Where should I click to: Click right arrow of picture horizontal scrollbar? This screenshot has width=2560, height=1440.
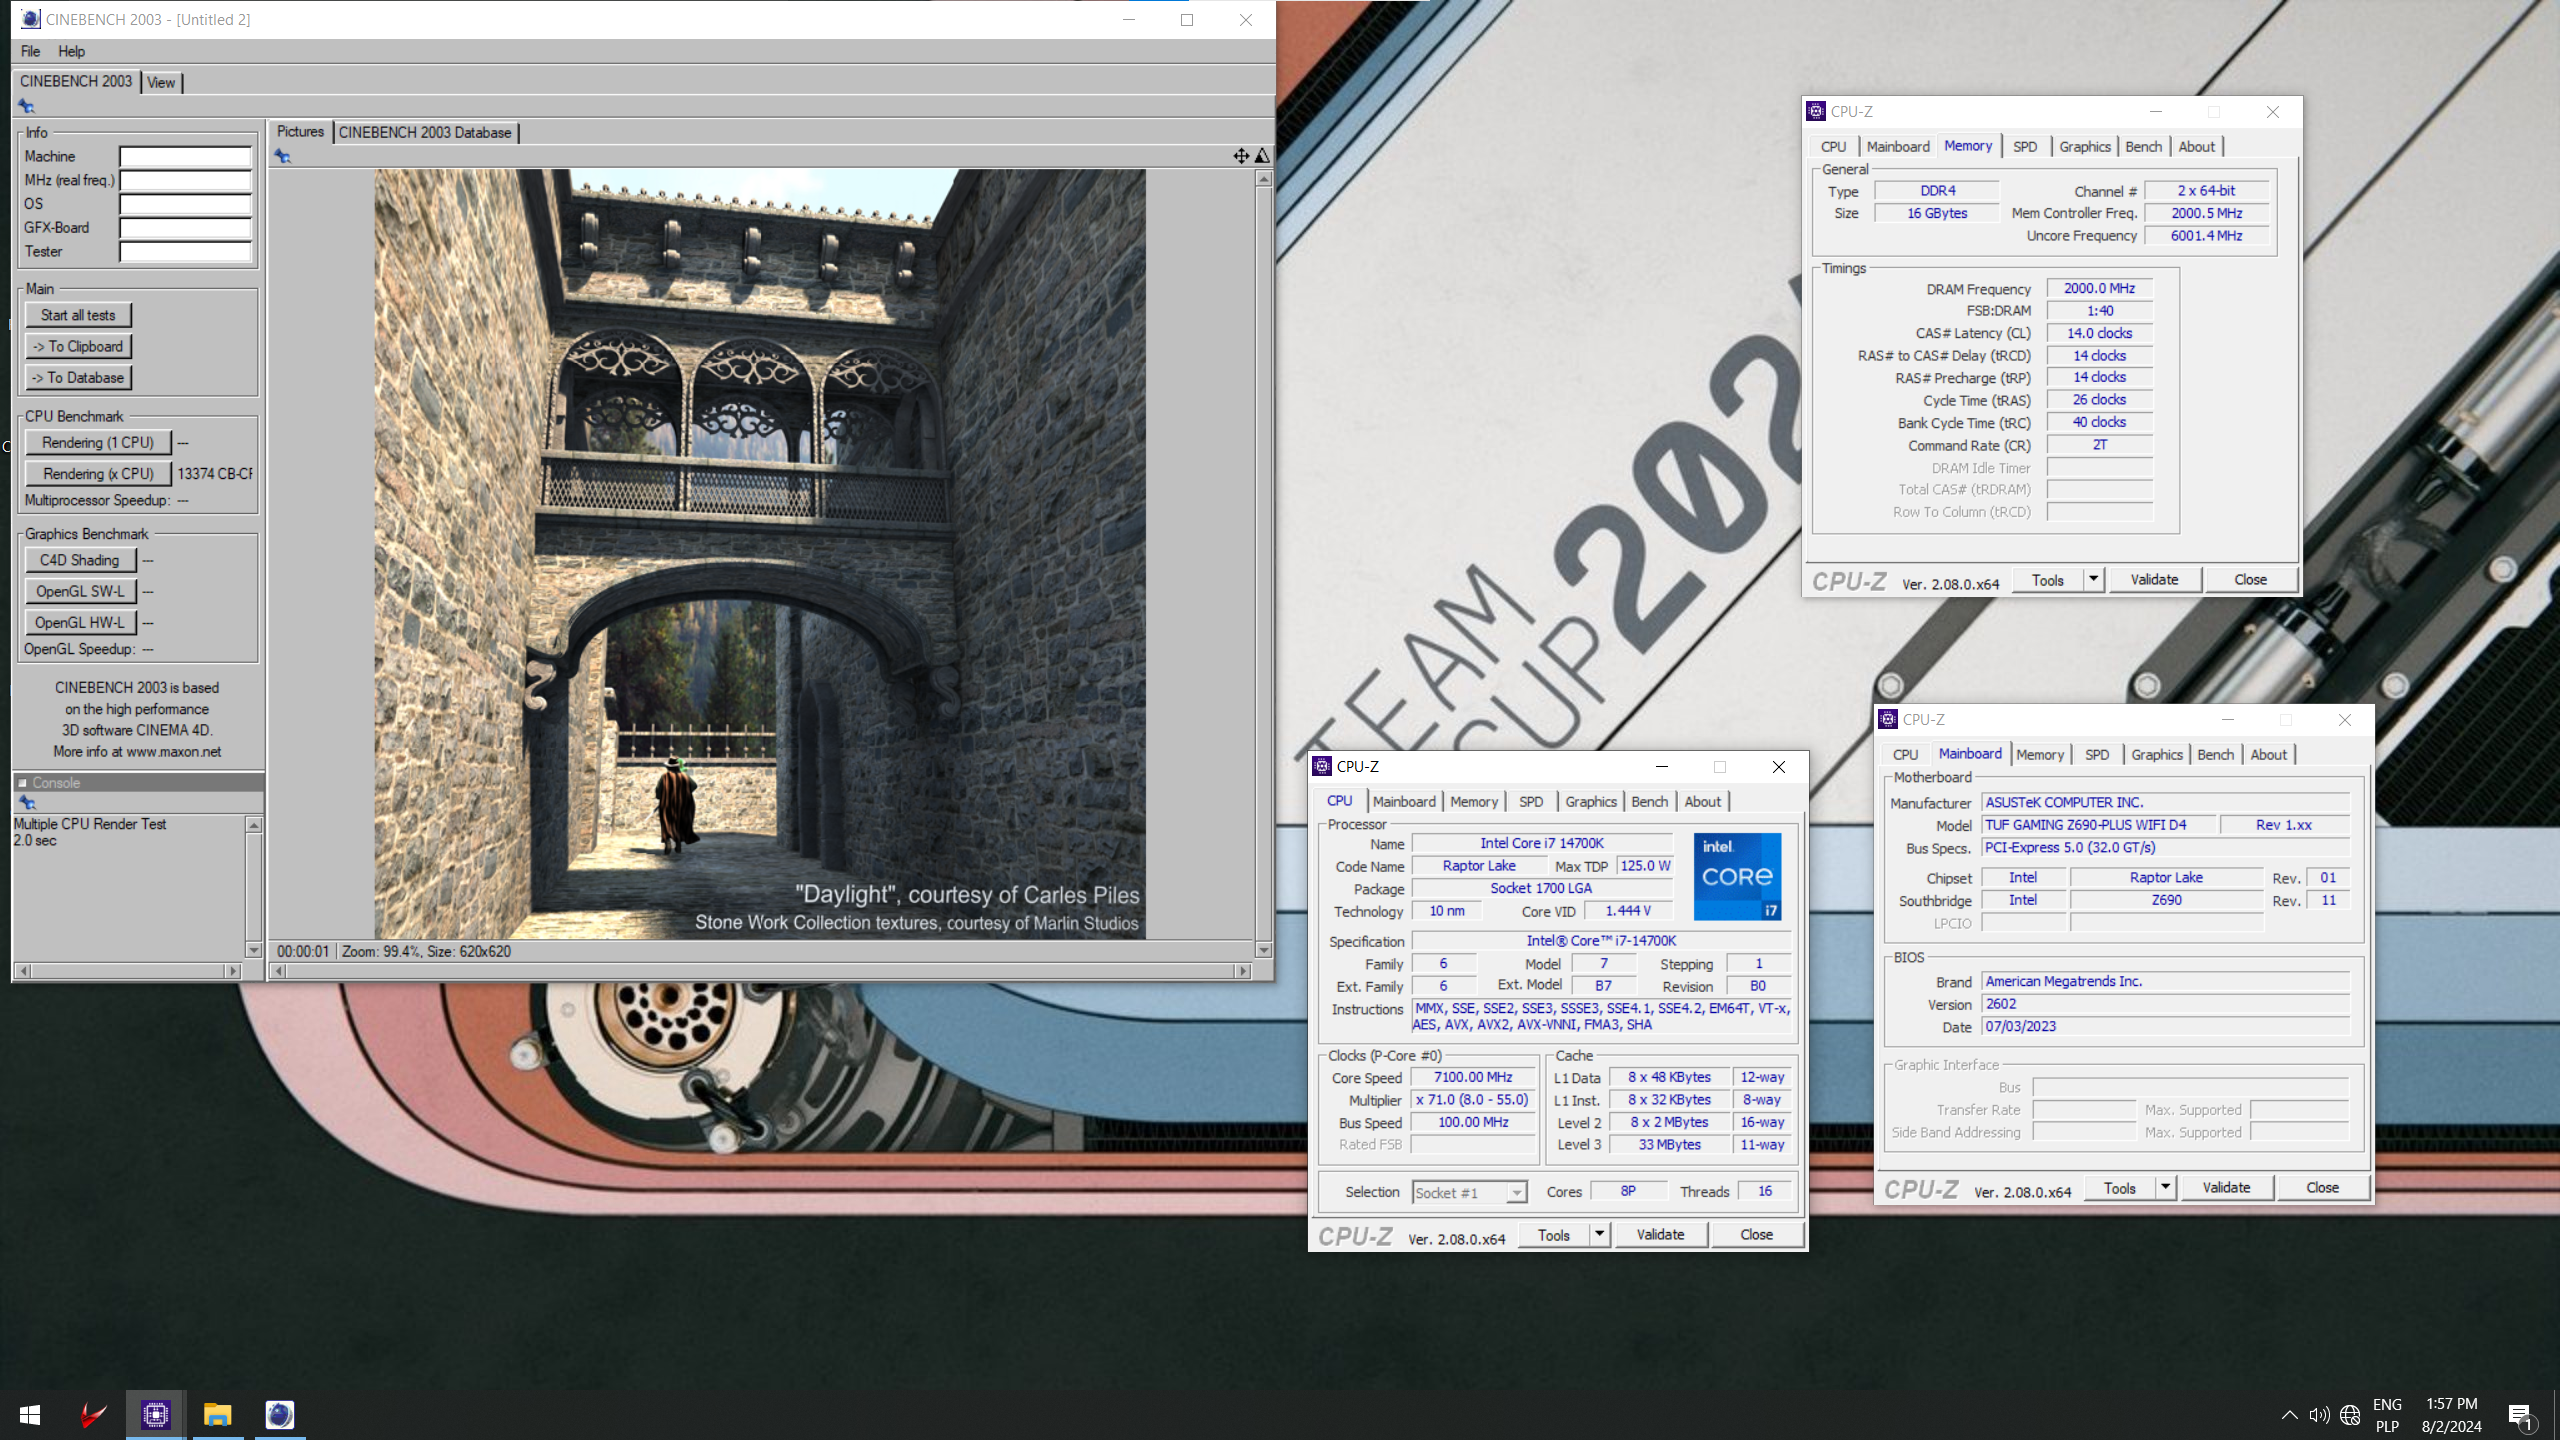[x=1243, y=970]
